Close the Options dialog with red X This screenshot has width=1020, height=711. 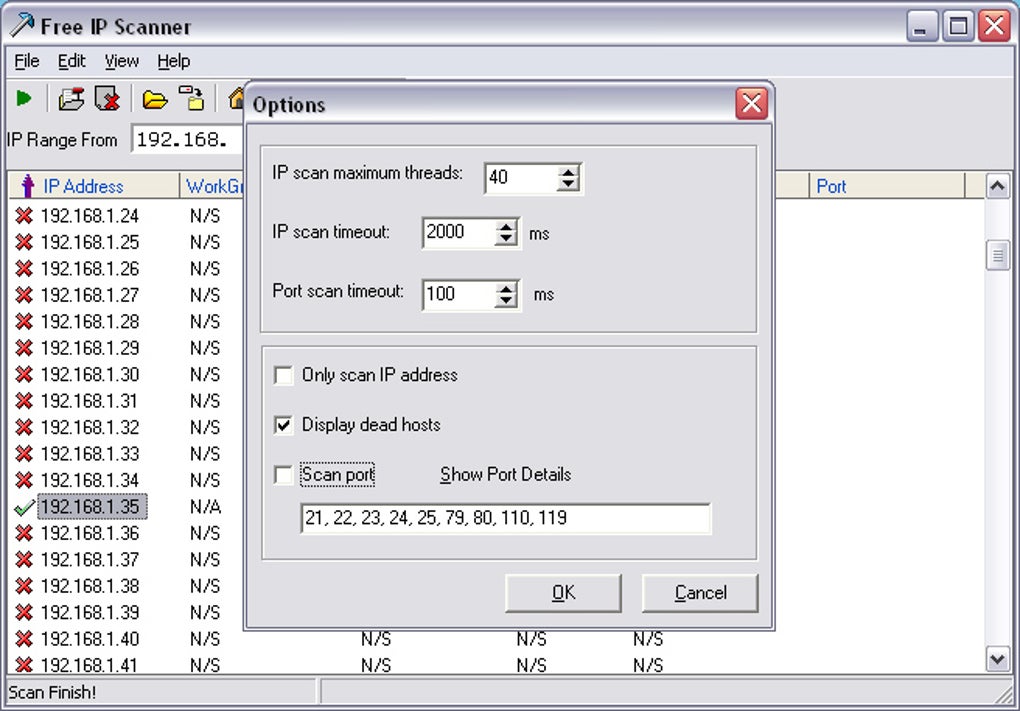pyautogui.click(x=751, y=103)
